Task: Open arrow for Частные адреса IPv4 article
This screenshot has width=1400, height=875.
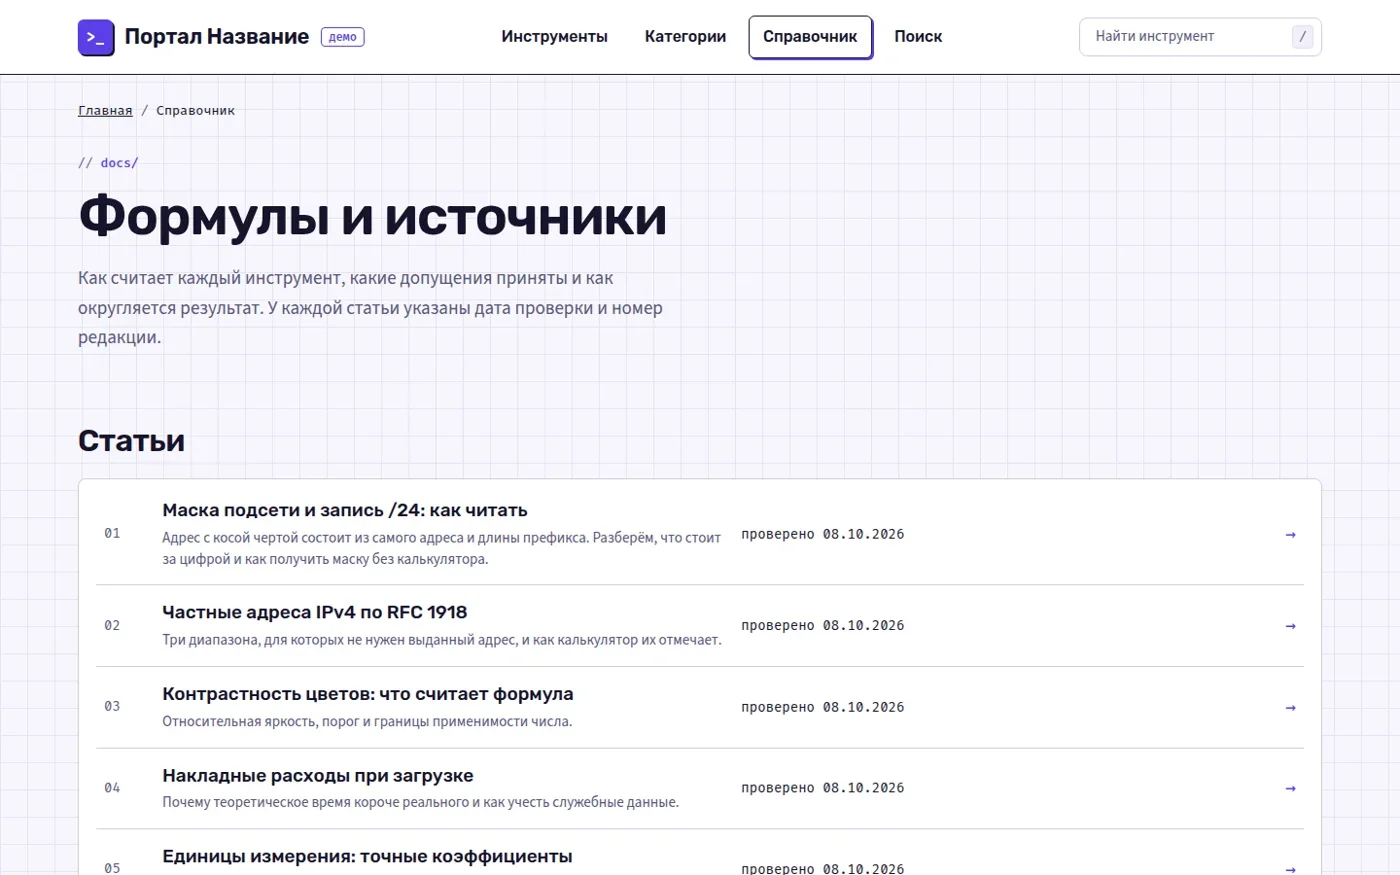Action: click(1290, 626)
